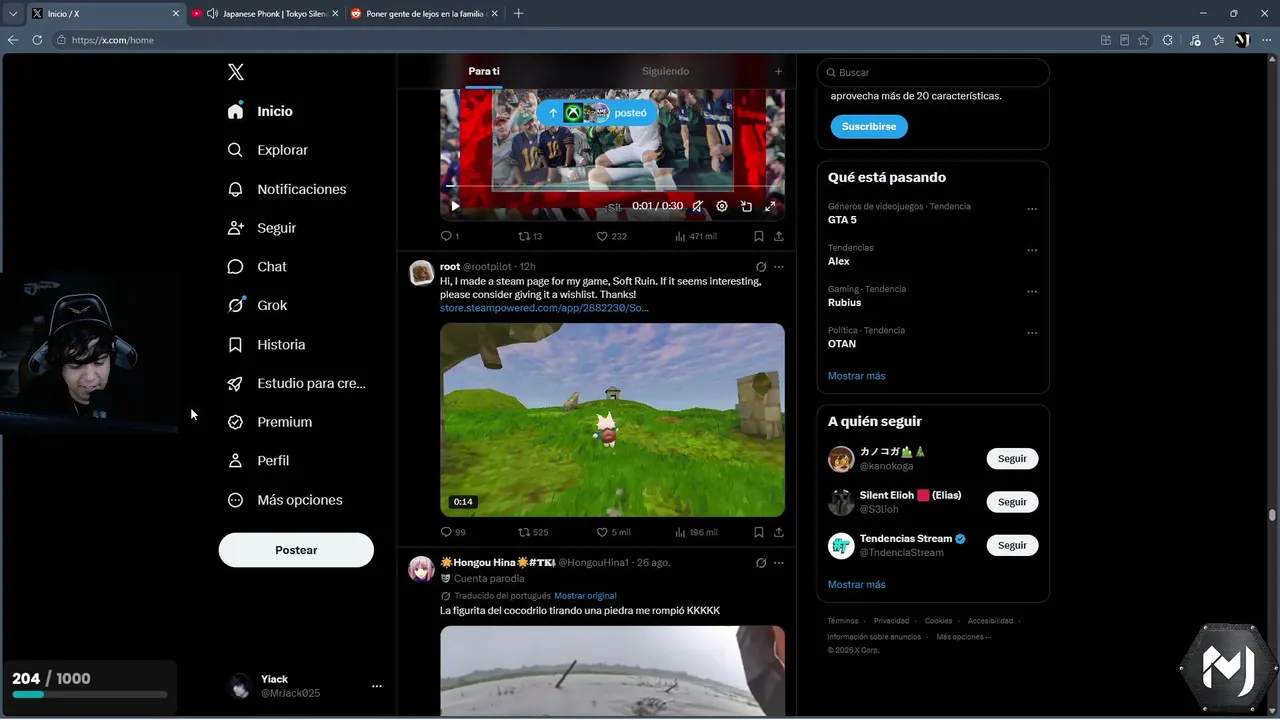Share root's Soft Ruin post

779,532
